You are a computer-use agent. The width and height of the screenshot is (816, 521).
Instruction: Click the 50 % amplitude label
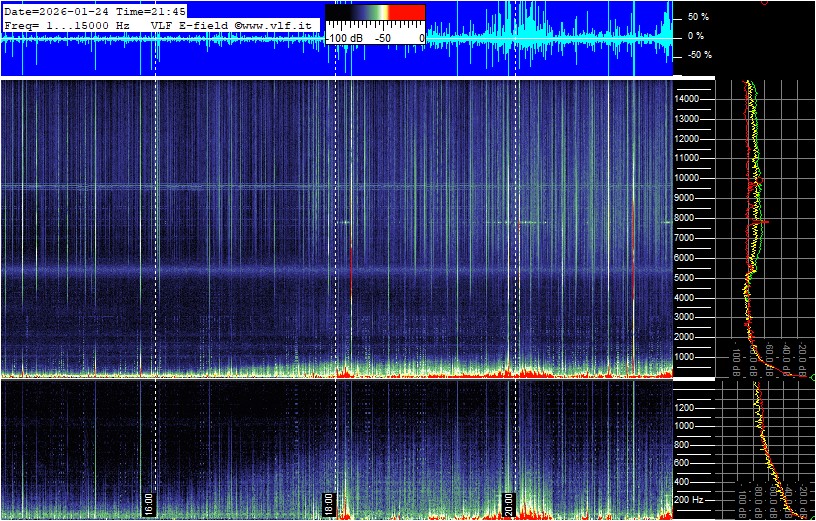[697, 17]
